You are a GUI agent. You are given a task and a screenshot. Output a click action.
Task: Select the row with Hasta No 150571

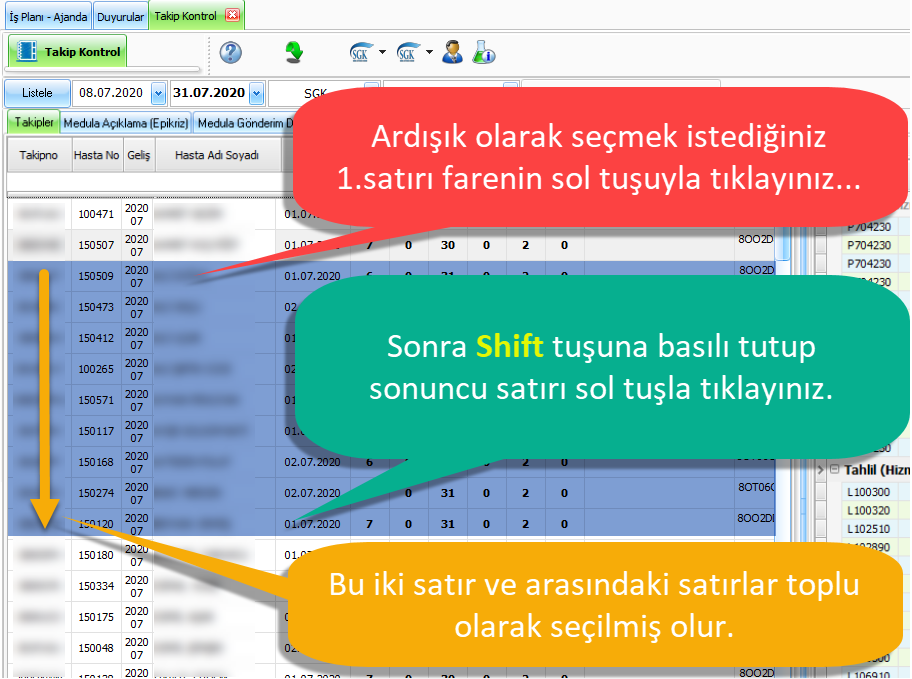[x=391, y=400]
